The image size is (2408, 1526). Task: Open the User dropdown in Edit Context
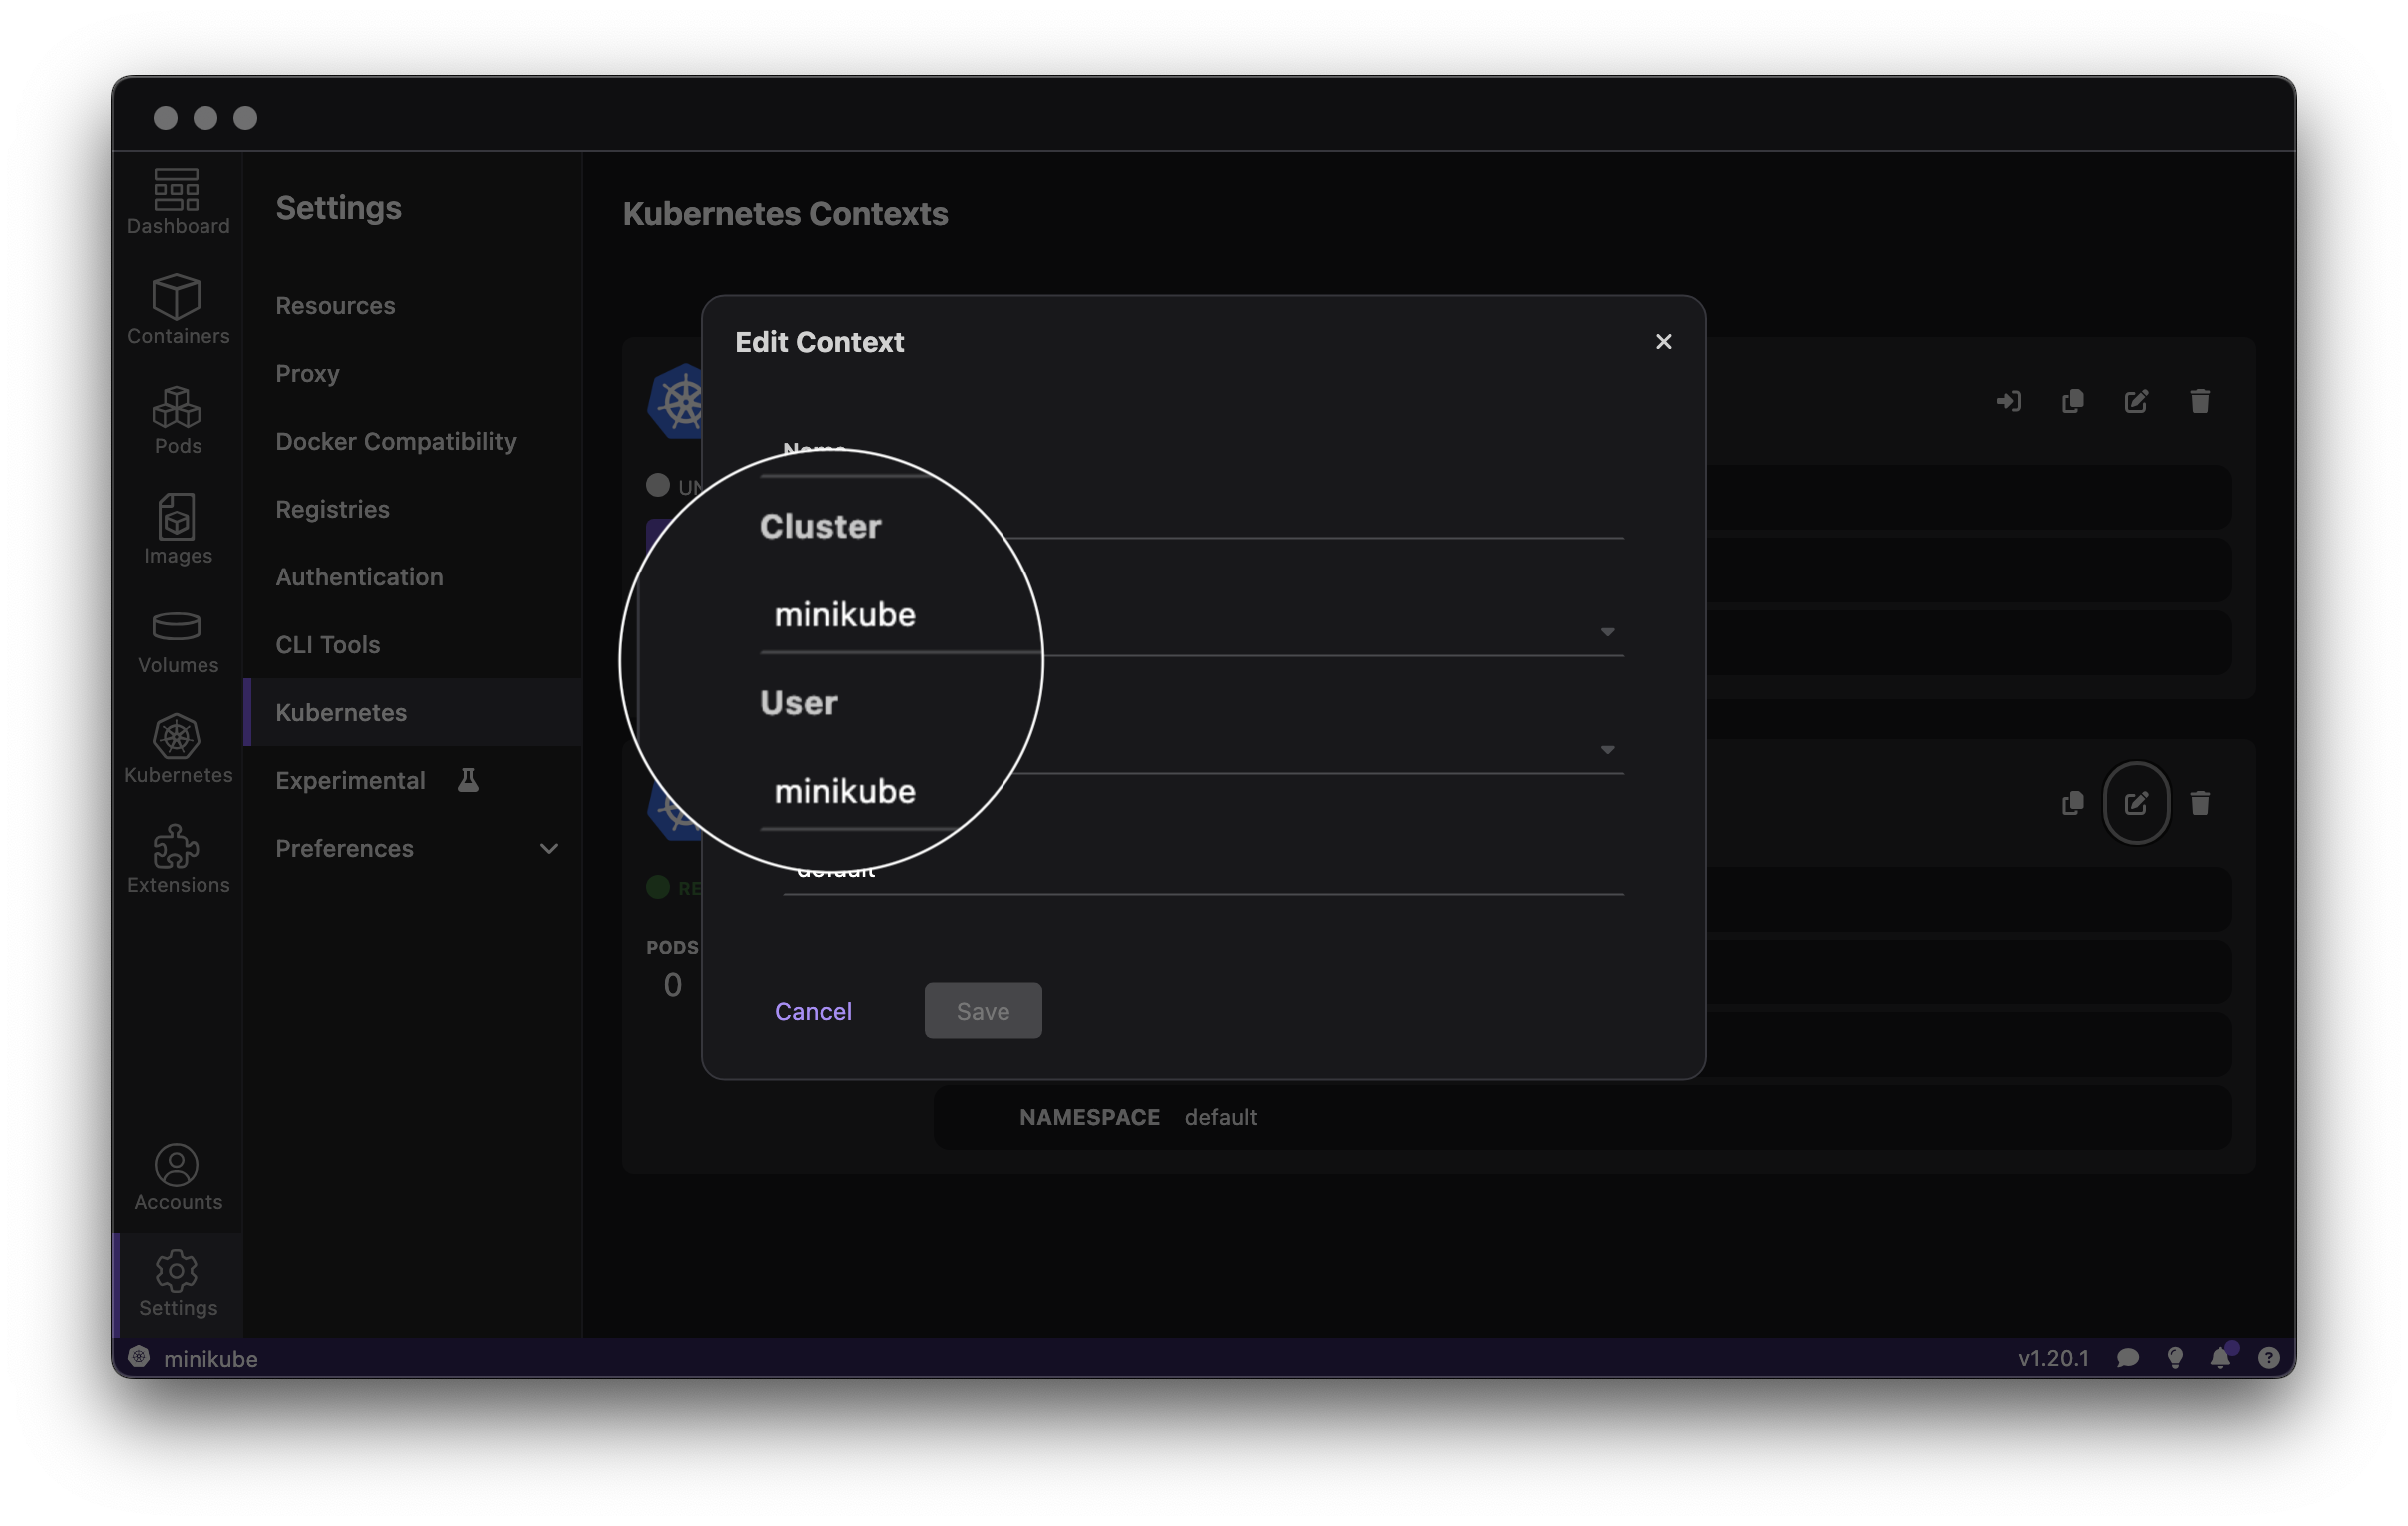1607,749
